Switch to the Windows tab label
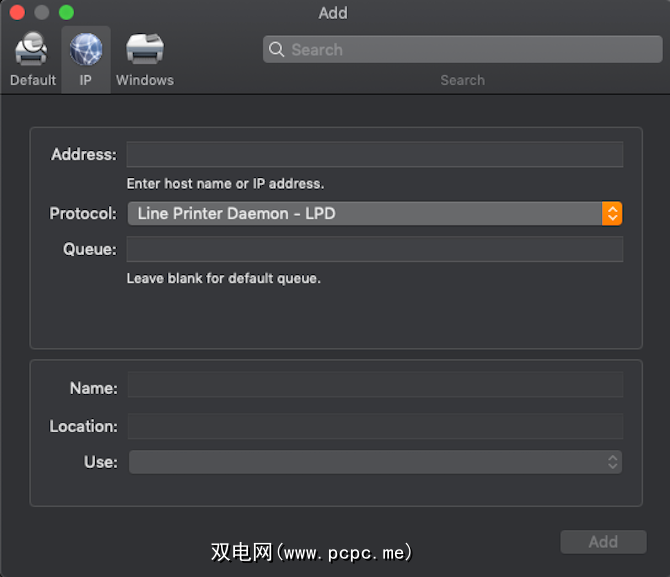Image resolution: width=670 pixels, height=577 pixels. click(145, 80)
